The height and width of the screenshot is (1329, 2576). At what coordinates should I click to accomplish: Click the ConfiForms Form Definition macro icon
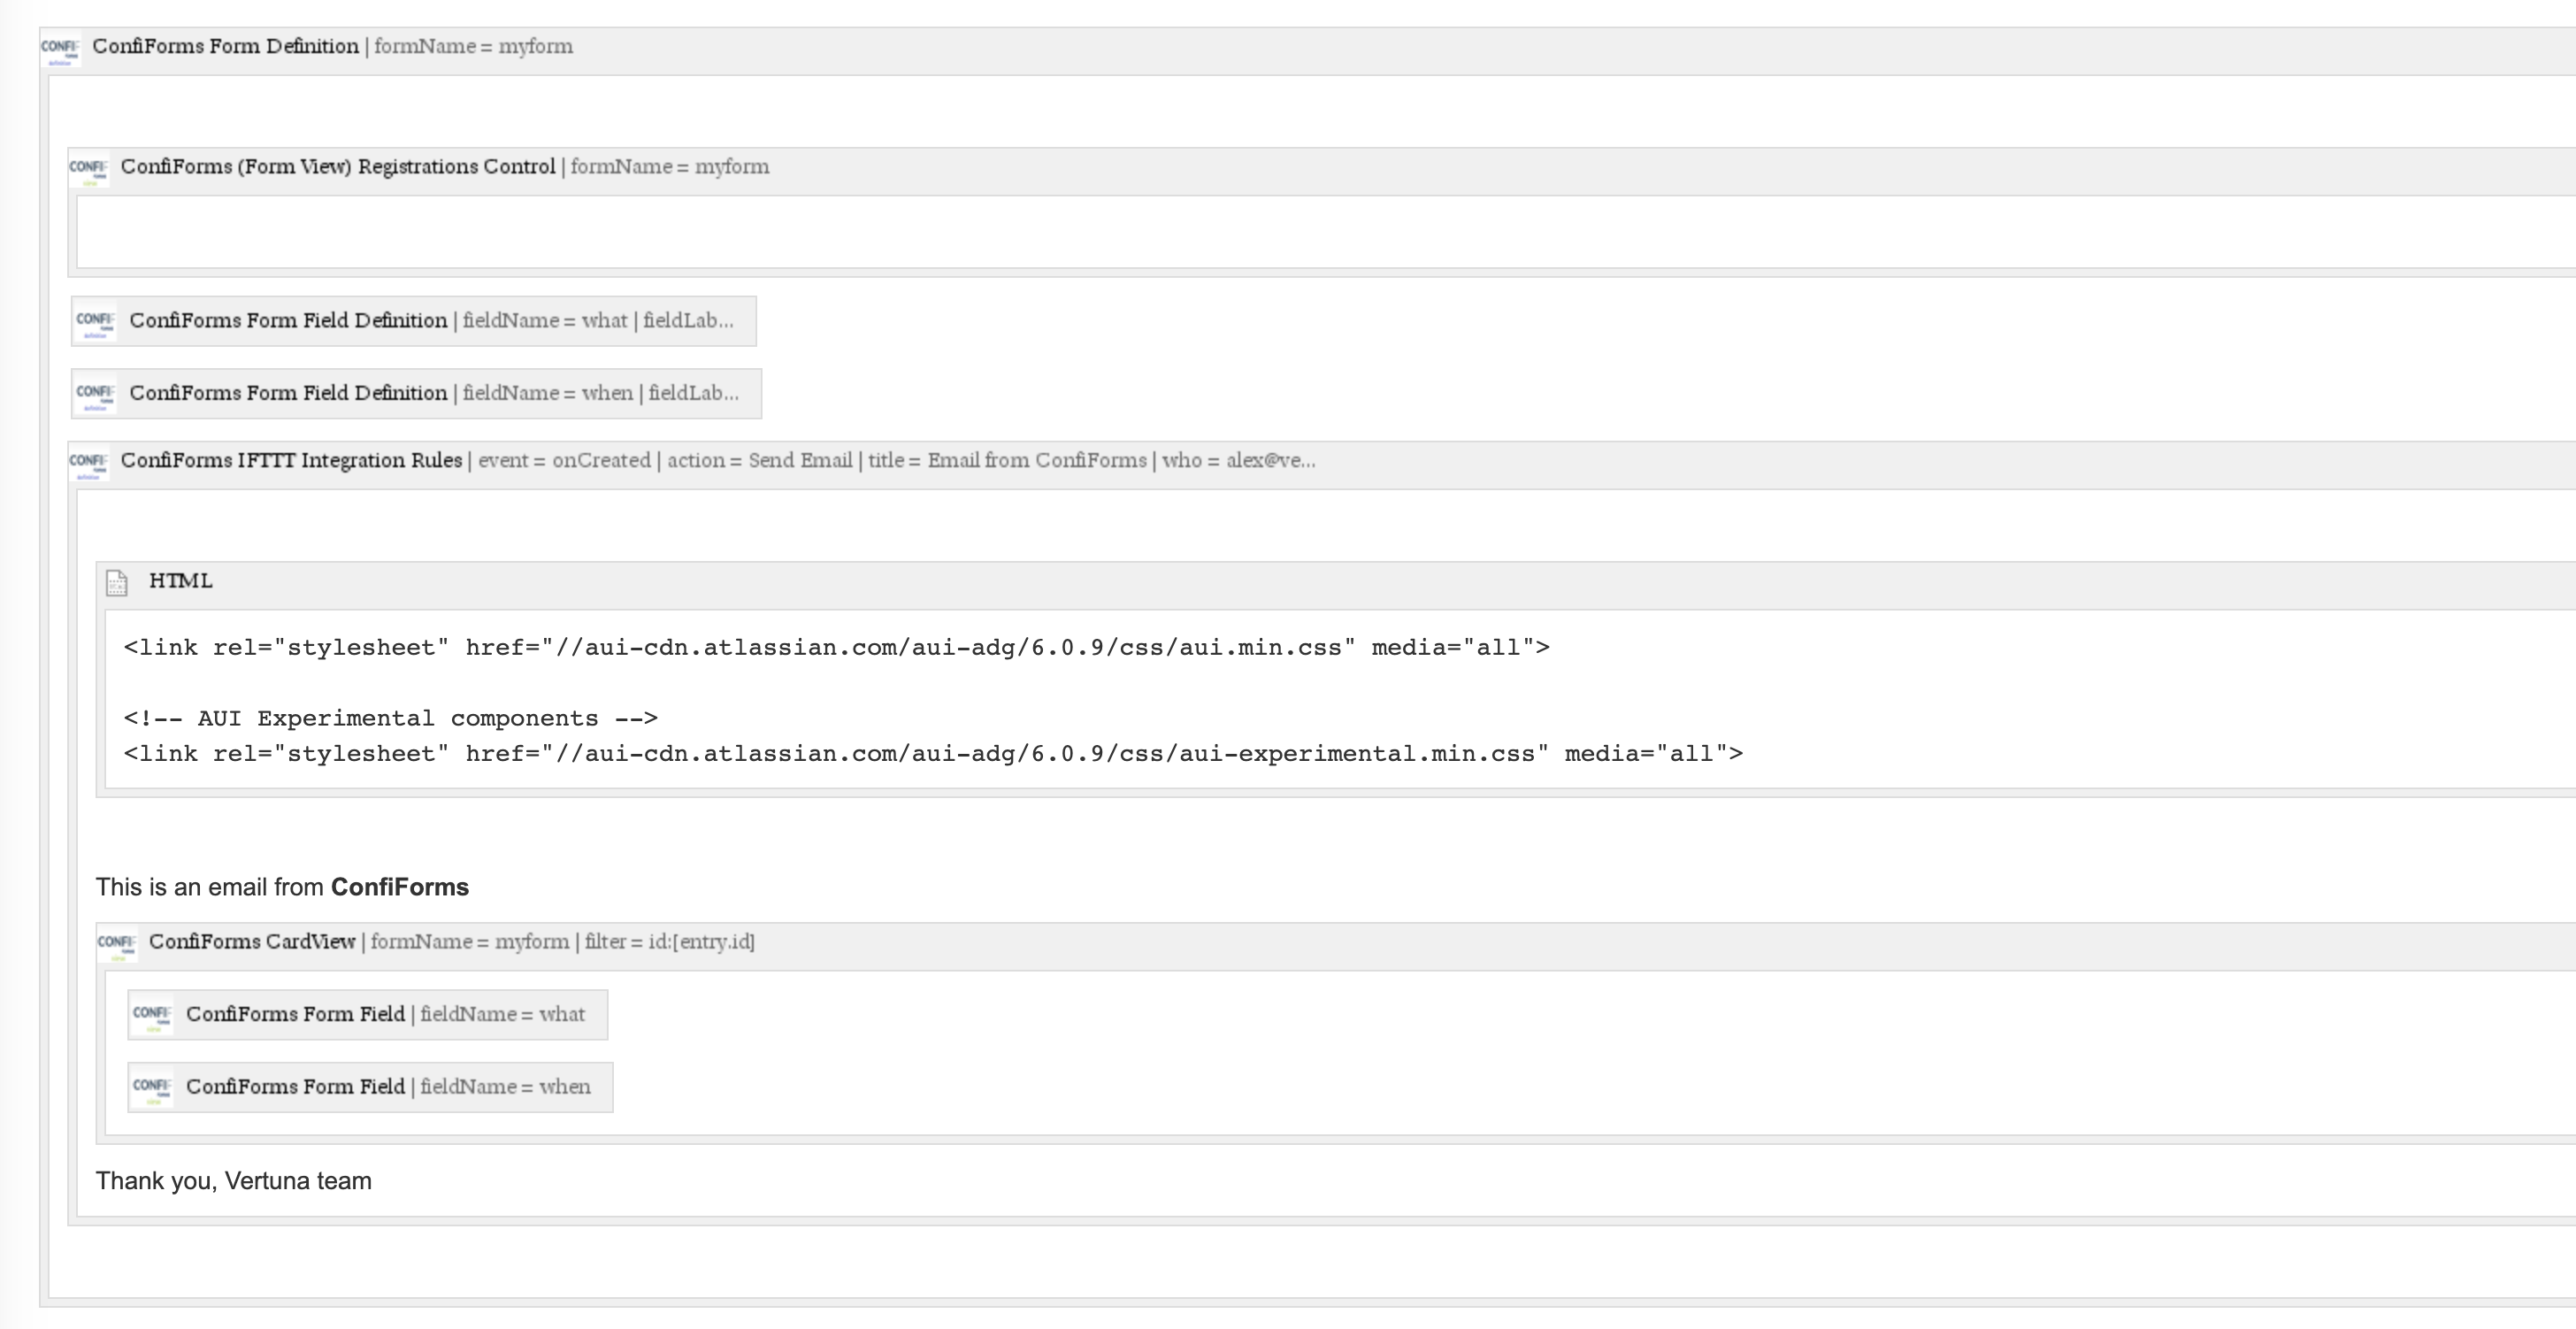click(60, 48)
